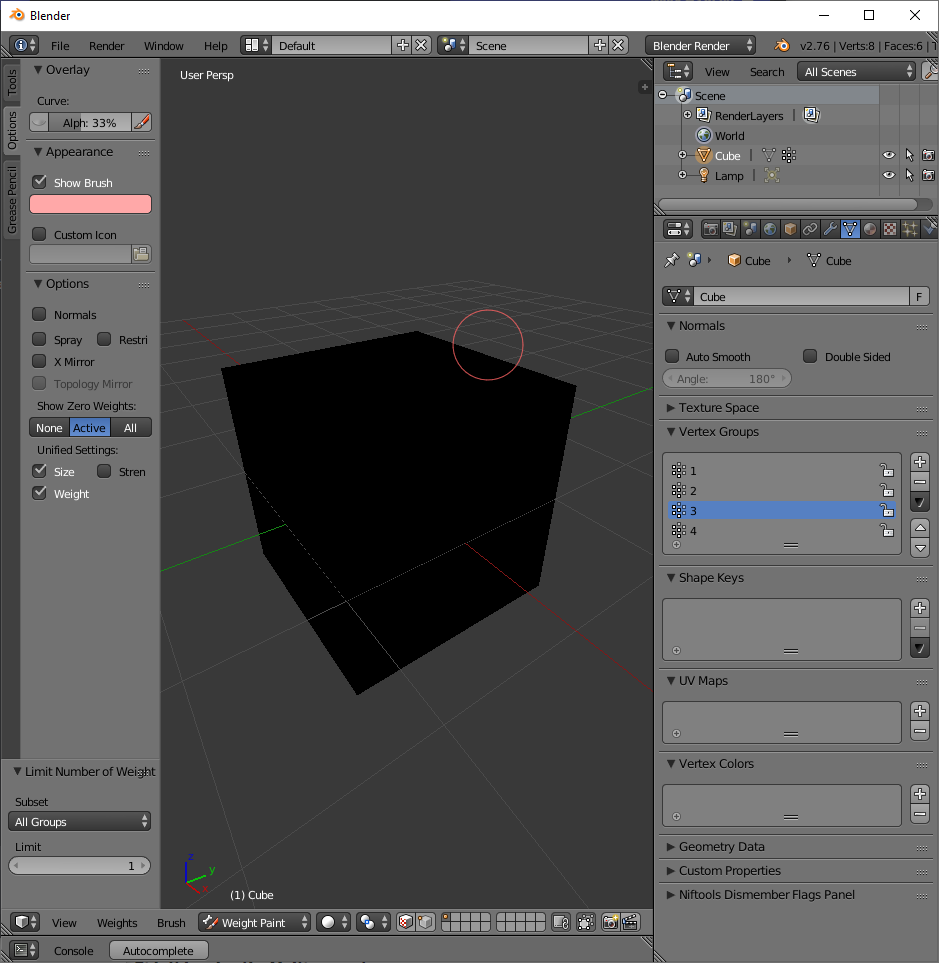Uncheck the unified Weight checkbox
Screen dimensions: 939x963
point(39,493)
